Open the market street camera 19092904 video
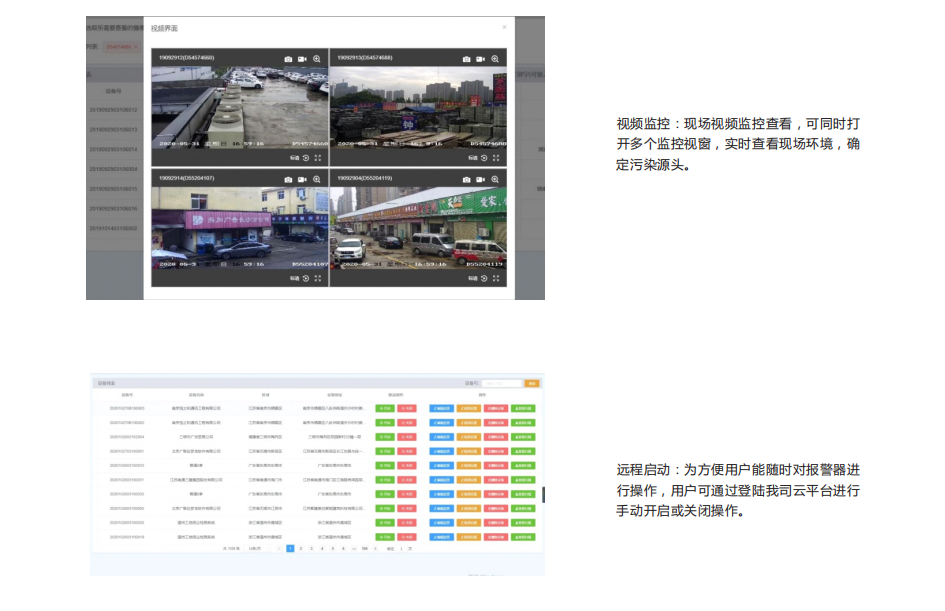Screen dimensions: 945x611 coord(418,228)
